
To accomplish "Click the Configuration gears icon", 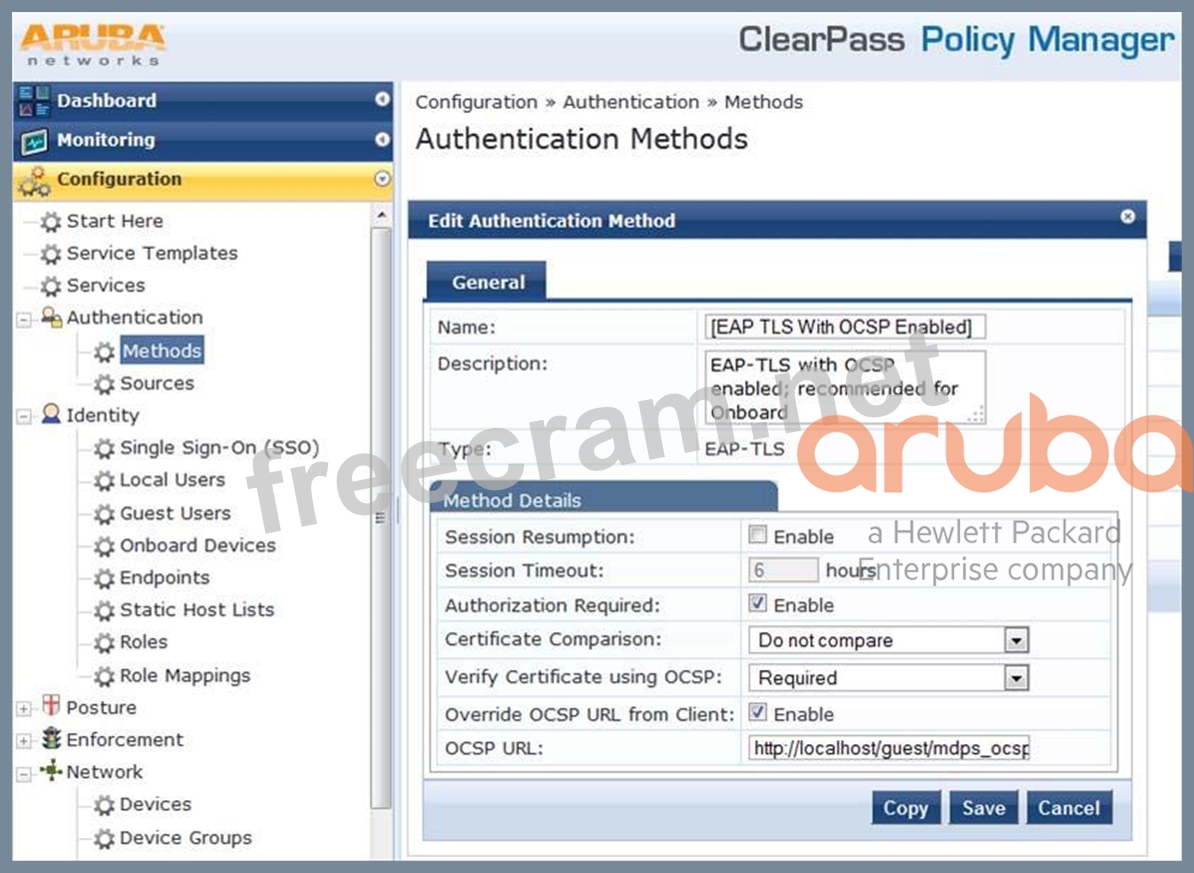I will (x=34, y=181).
